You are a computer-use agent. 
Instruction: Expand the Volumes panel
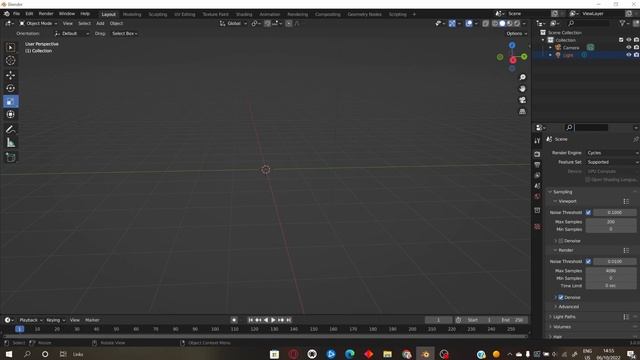point(562,327)
